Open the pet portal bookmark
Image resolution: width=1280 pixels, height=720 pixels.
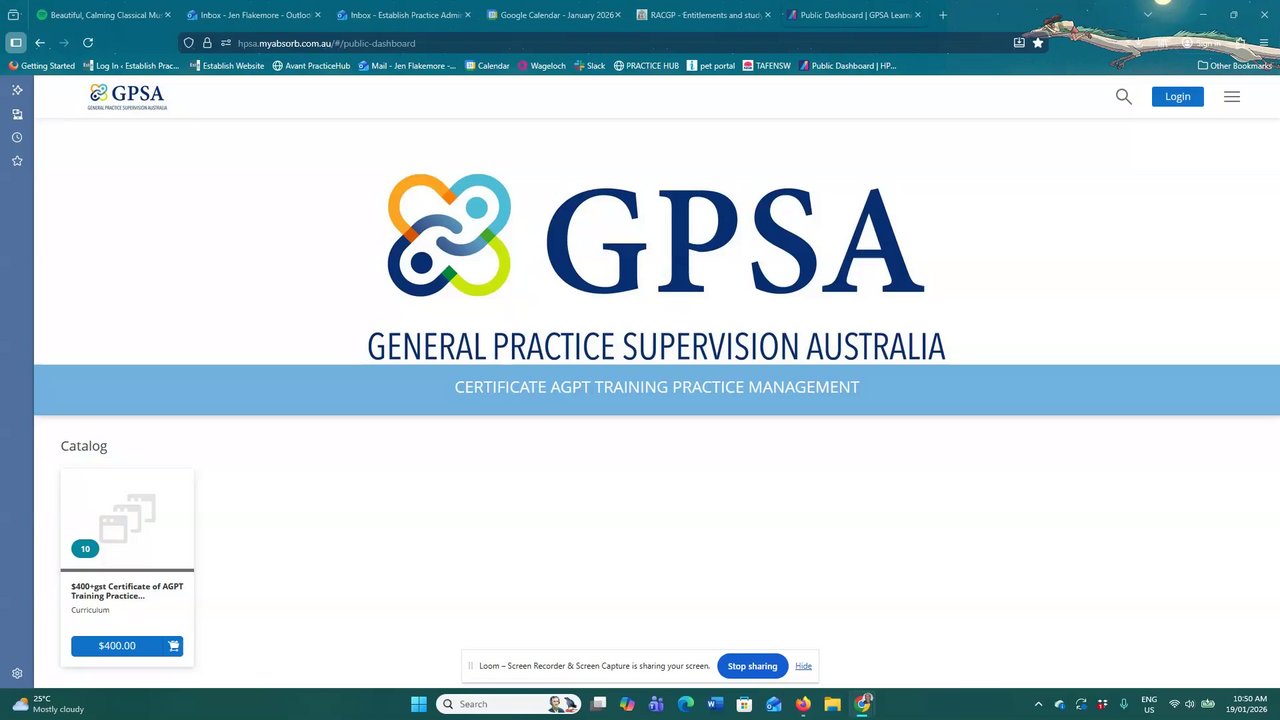pos(710,66)
